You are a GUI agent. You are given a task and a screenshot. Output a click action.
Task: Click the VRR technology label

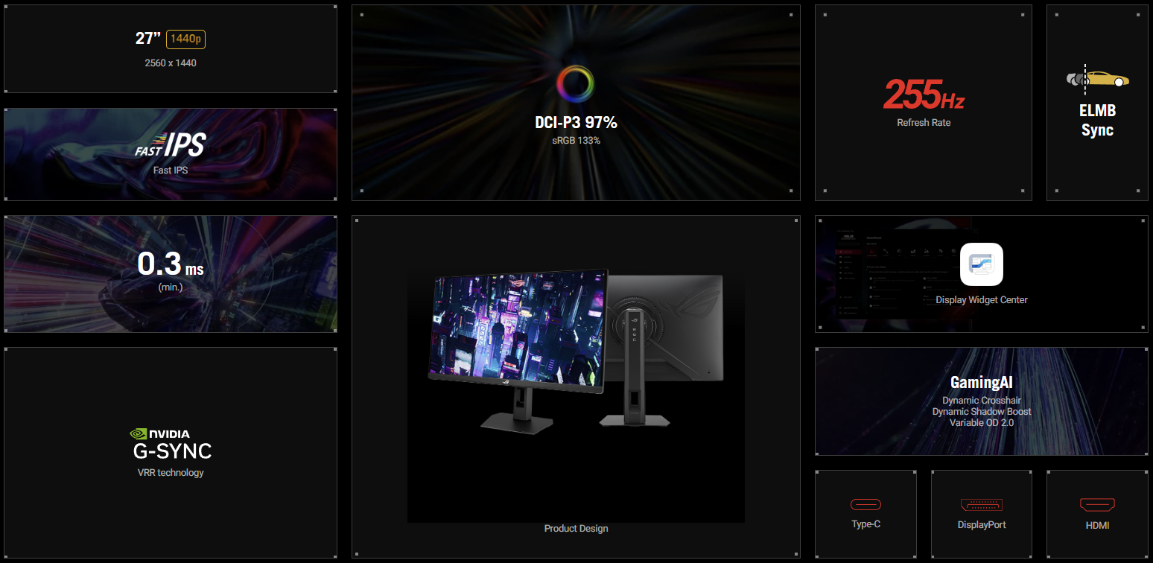170,472
